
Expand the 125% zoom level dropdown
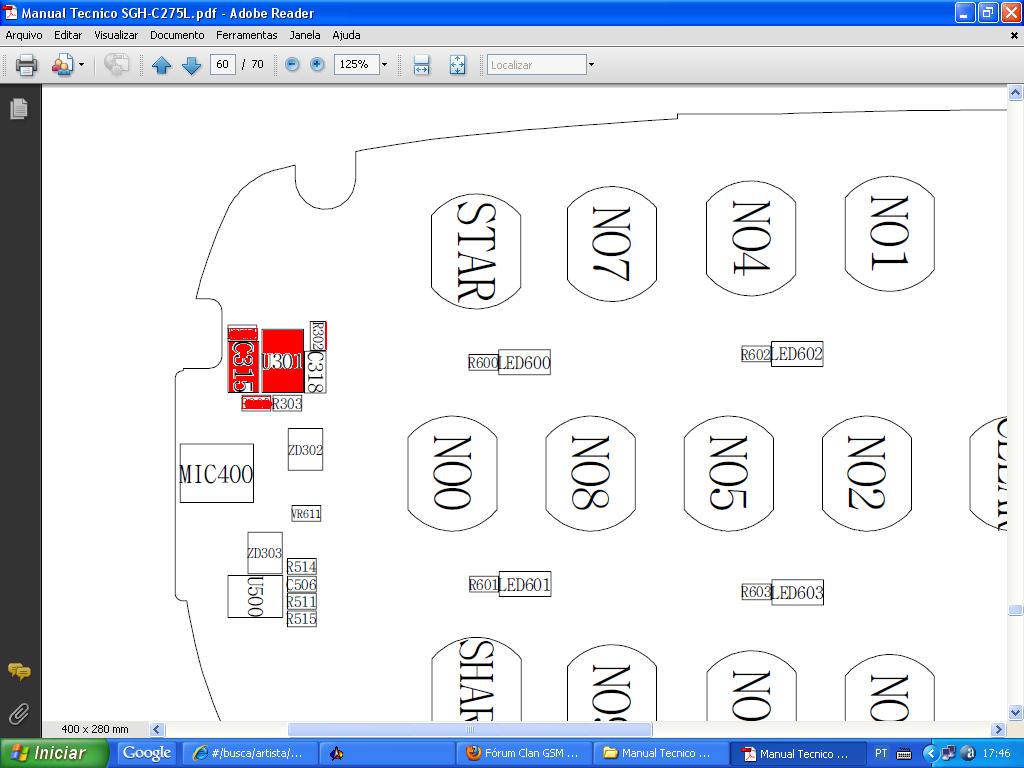(384, 65)
